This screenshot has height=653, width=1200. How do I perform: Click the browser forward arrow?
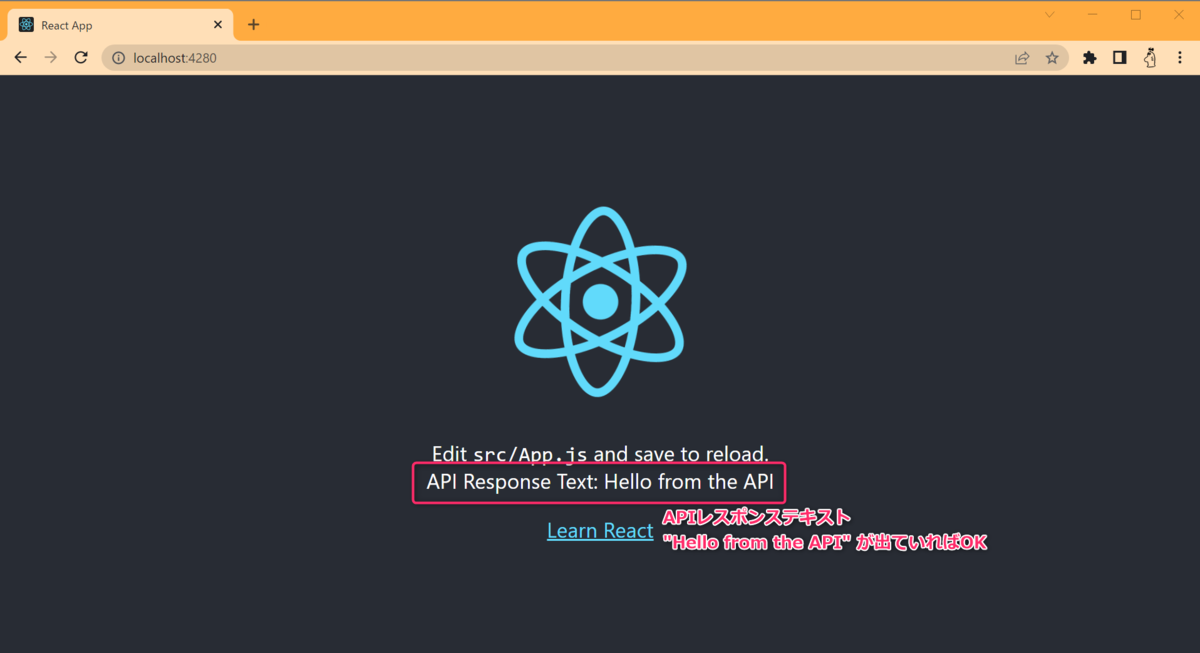click(51, 58)
